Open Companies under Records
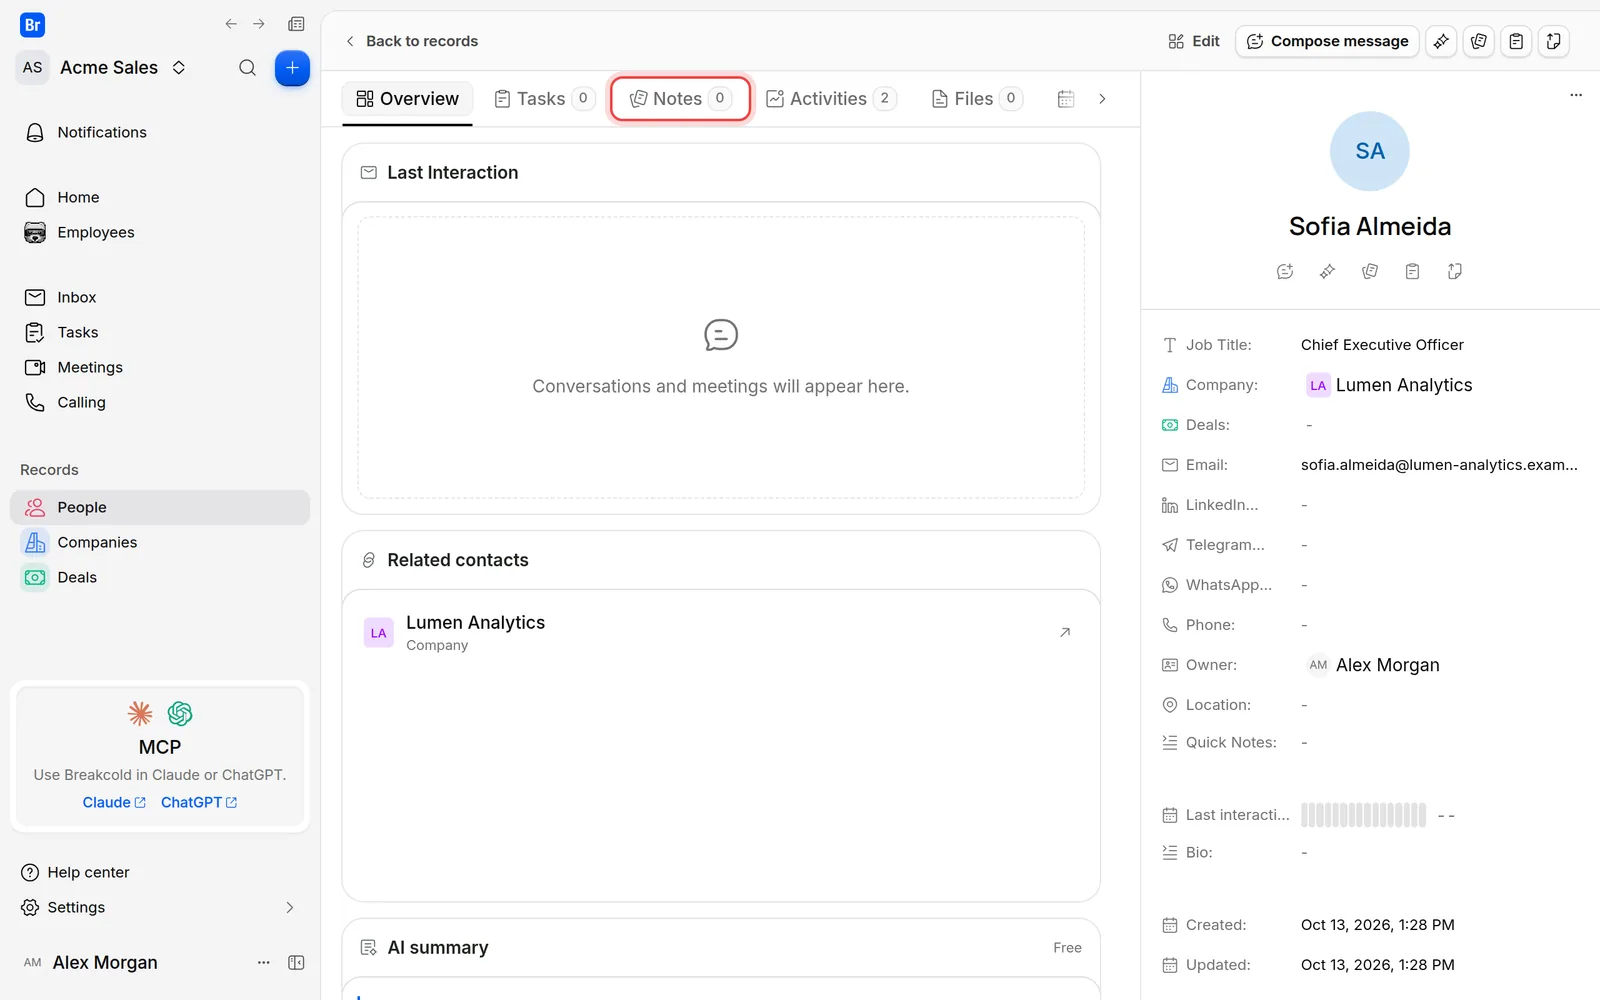This screenshot has width=1600, height=1000. click(x=160, y=542)
